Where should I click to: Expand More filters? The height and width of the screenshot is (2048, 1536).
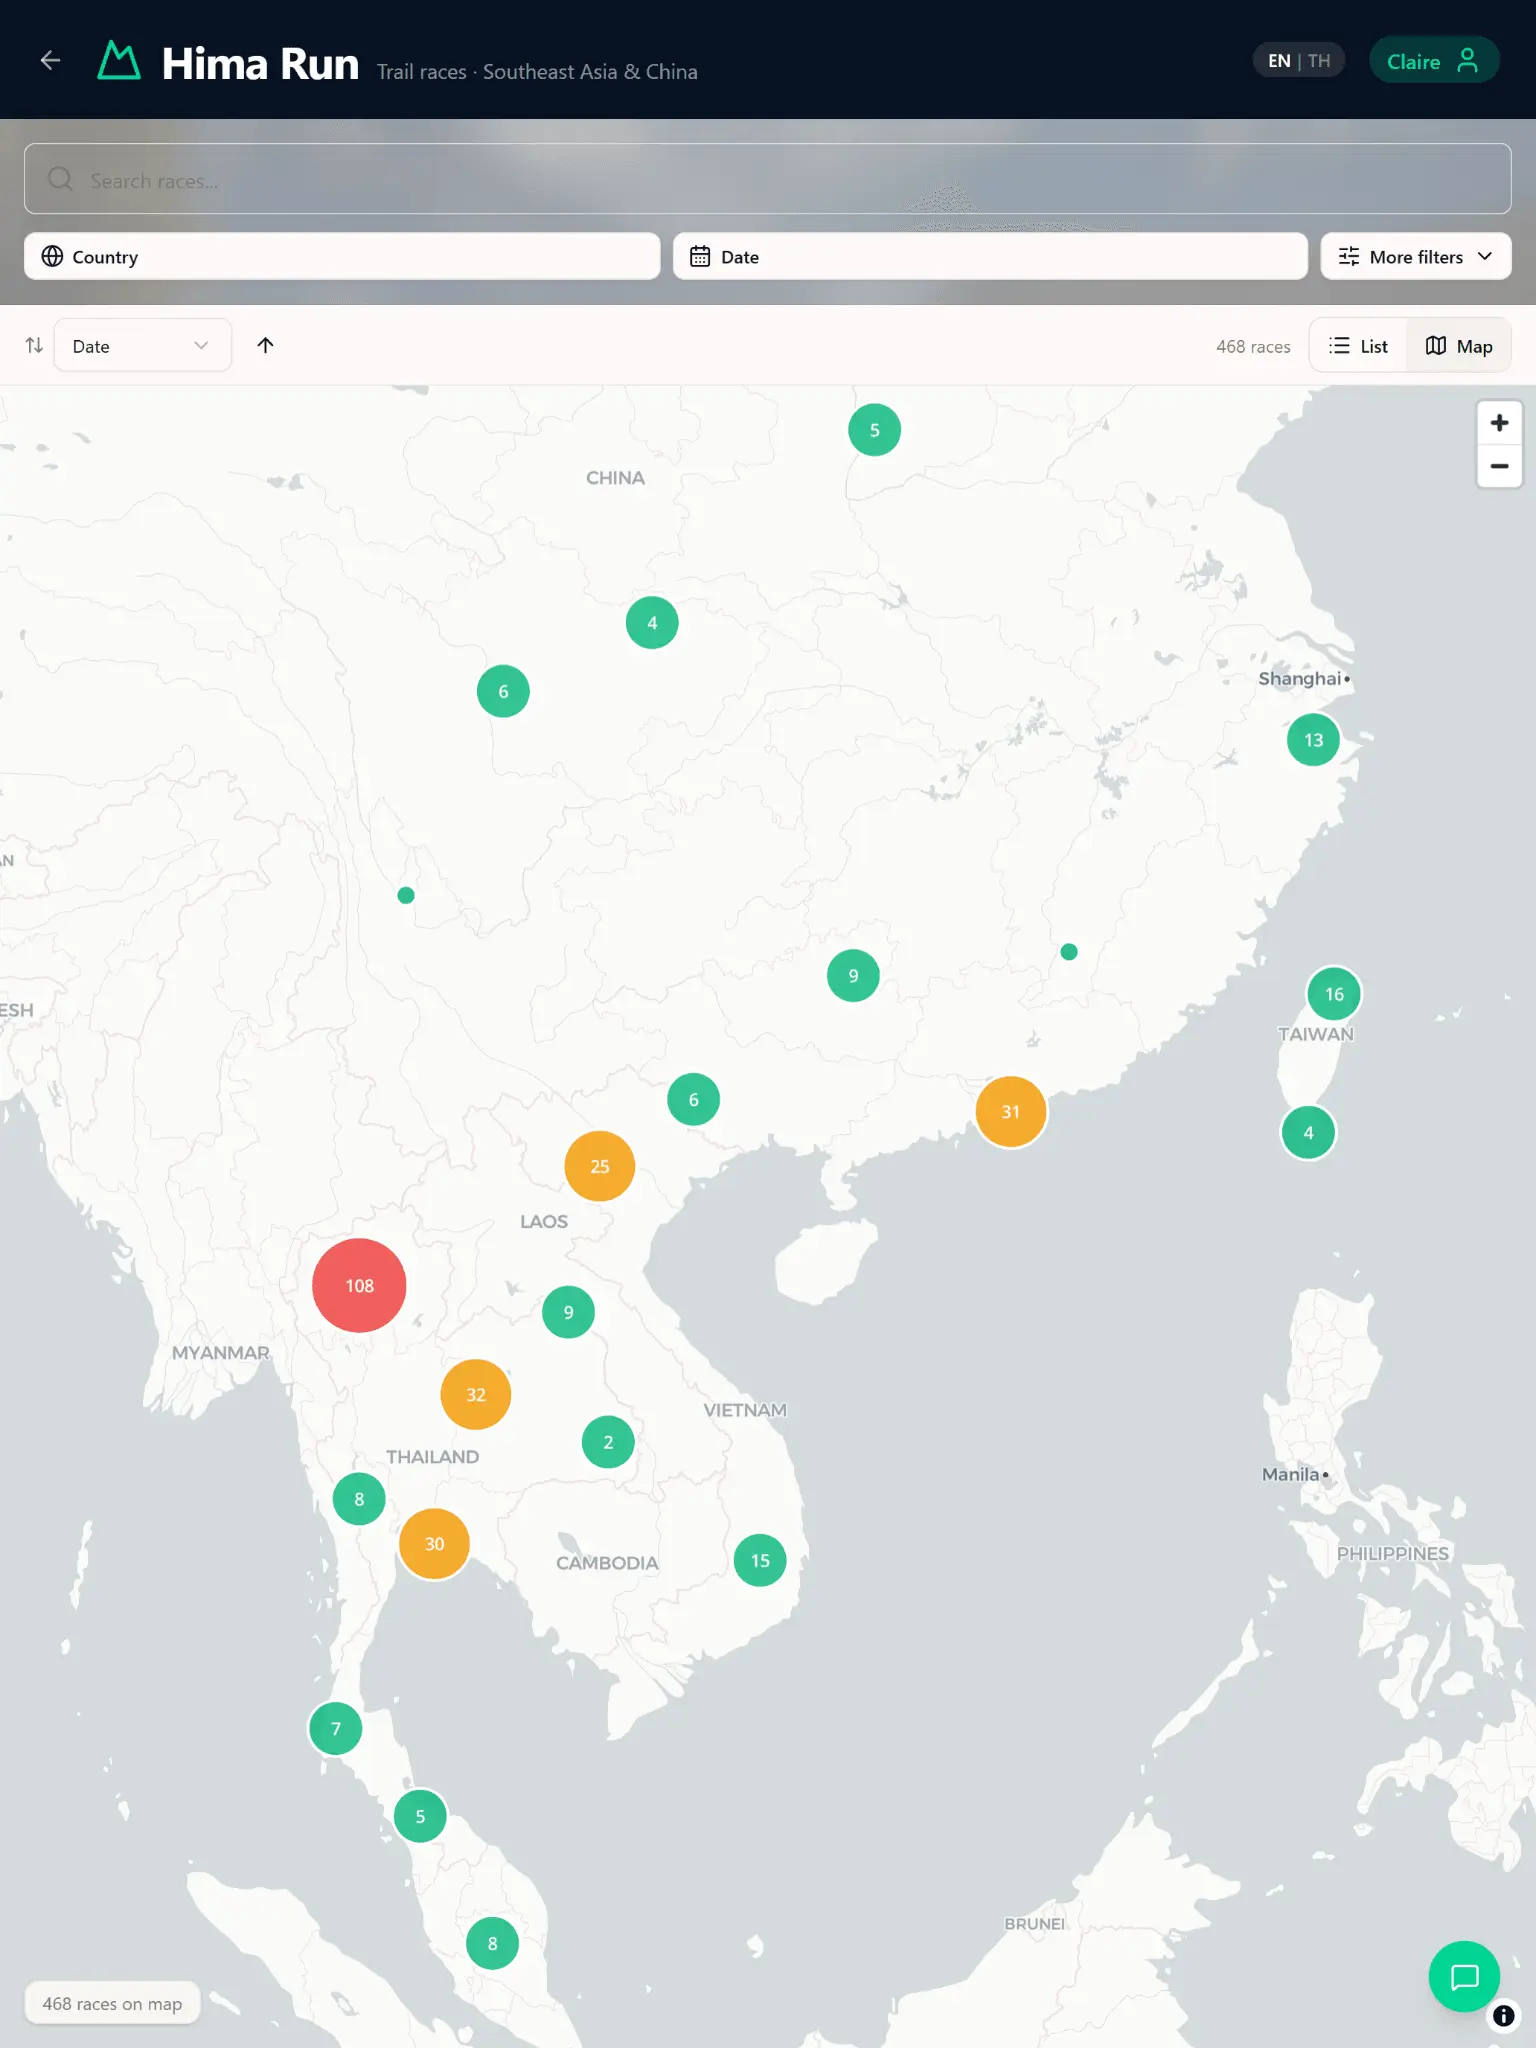pos(1415,257)
